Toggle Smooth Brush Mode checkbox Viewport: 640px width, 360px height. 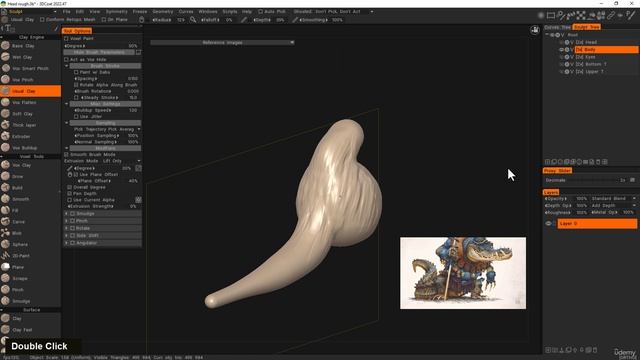pos(67,155)
